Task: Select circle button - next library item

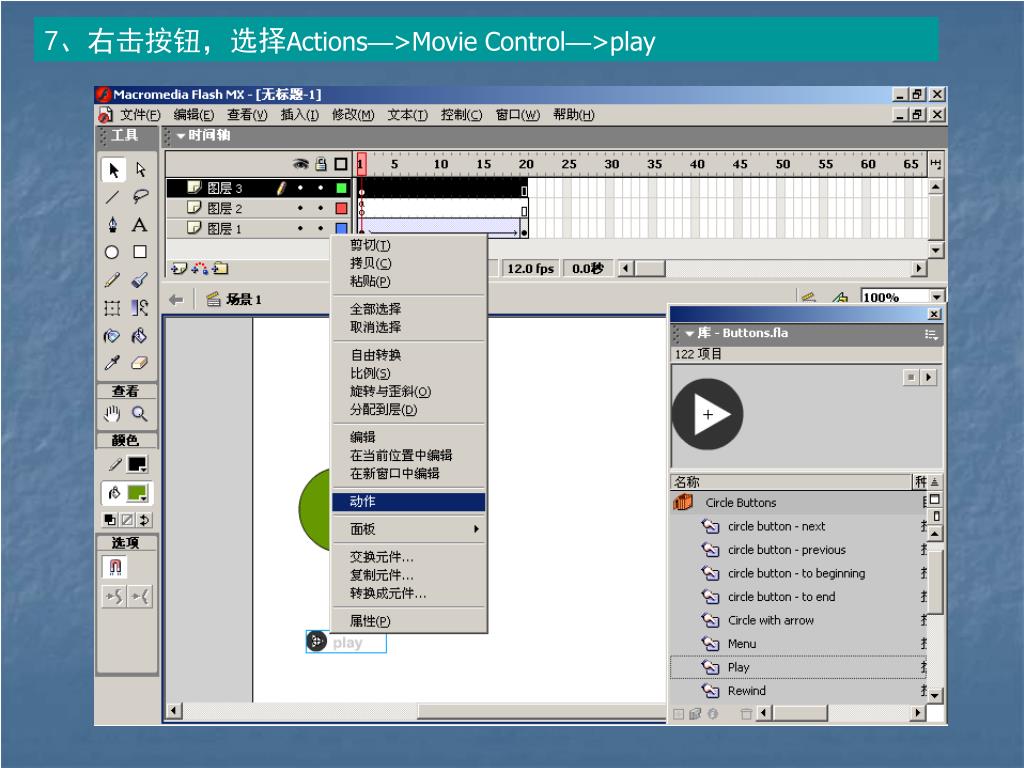Action: (x=798, y=526)
